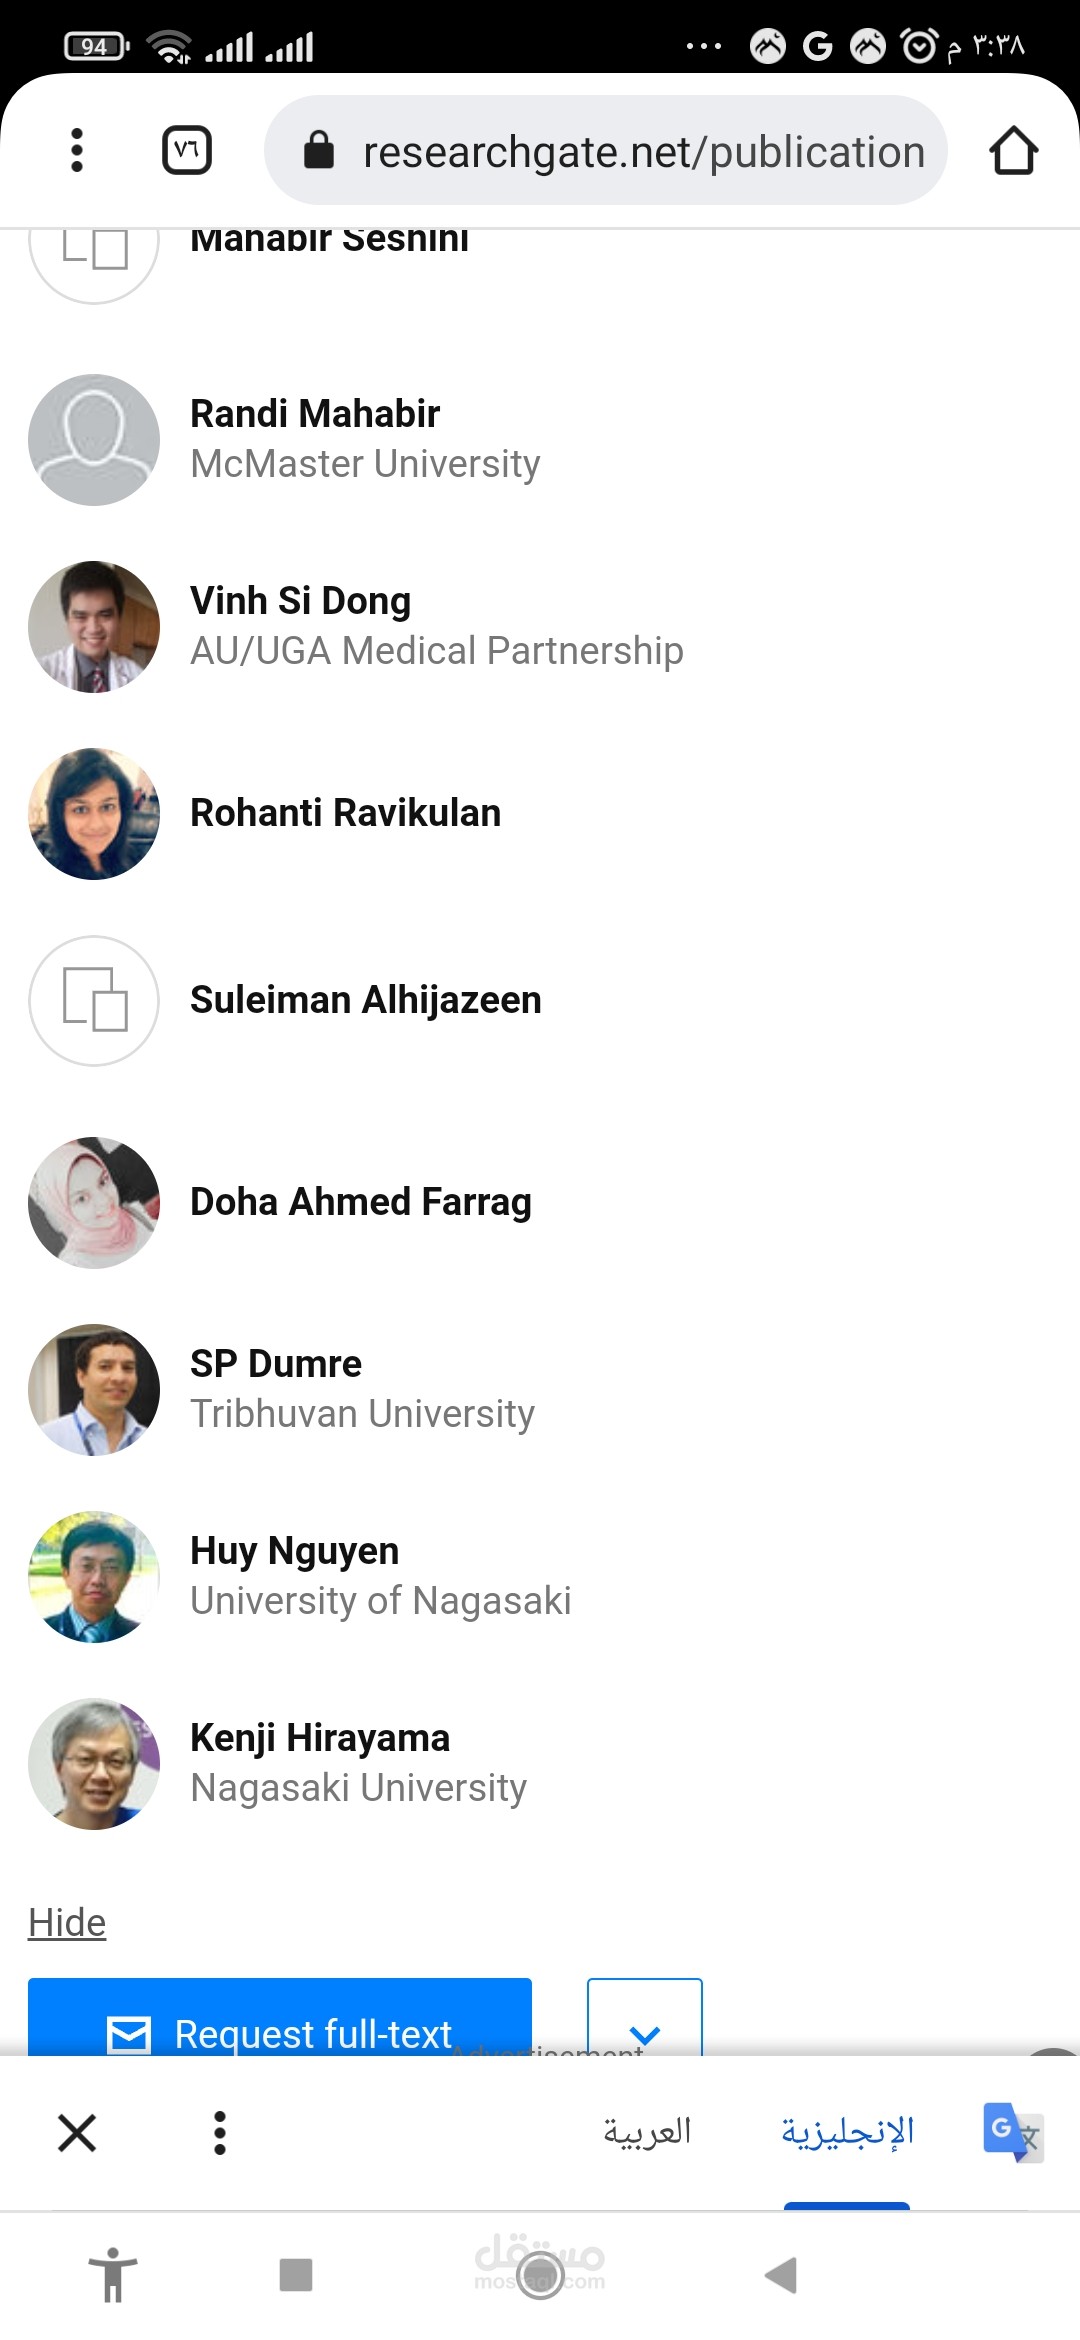Open Huy Nguyen's author name link
This screenshot has width=1080, height=2340.
pyautogui.click(x=294, y=1551)
